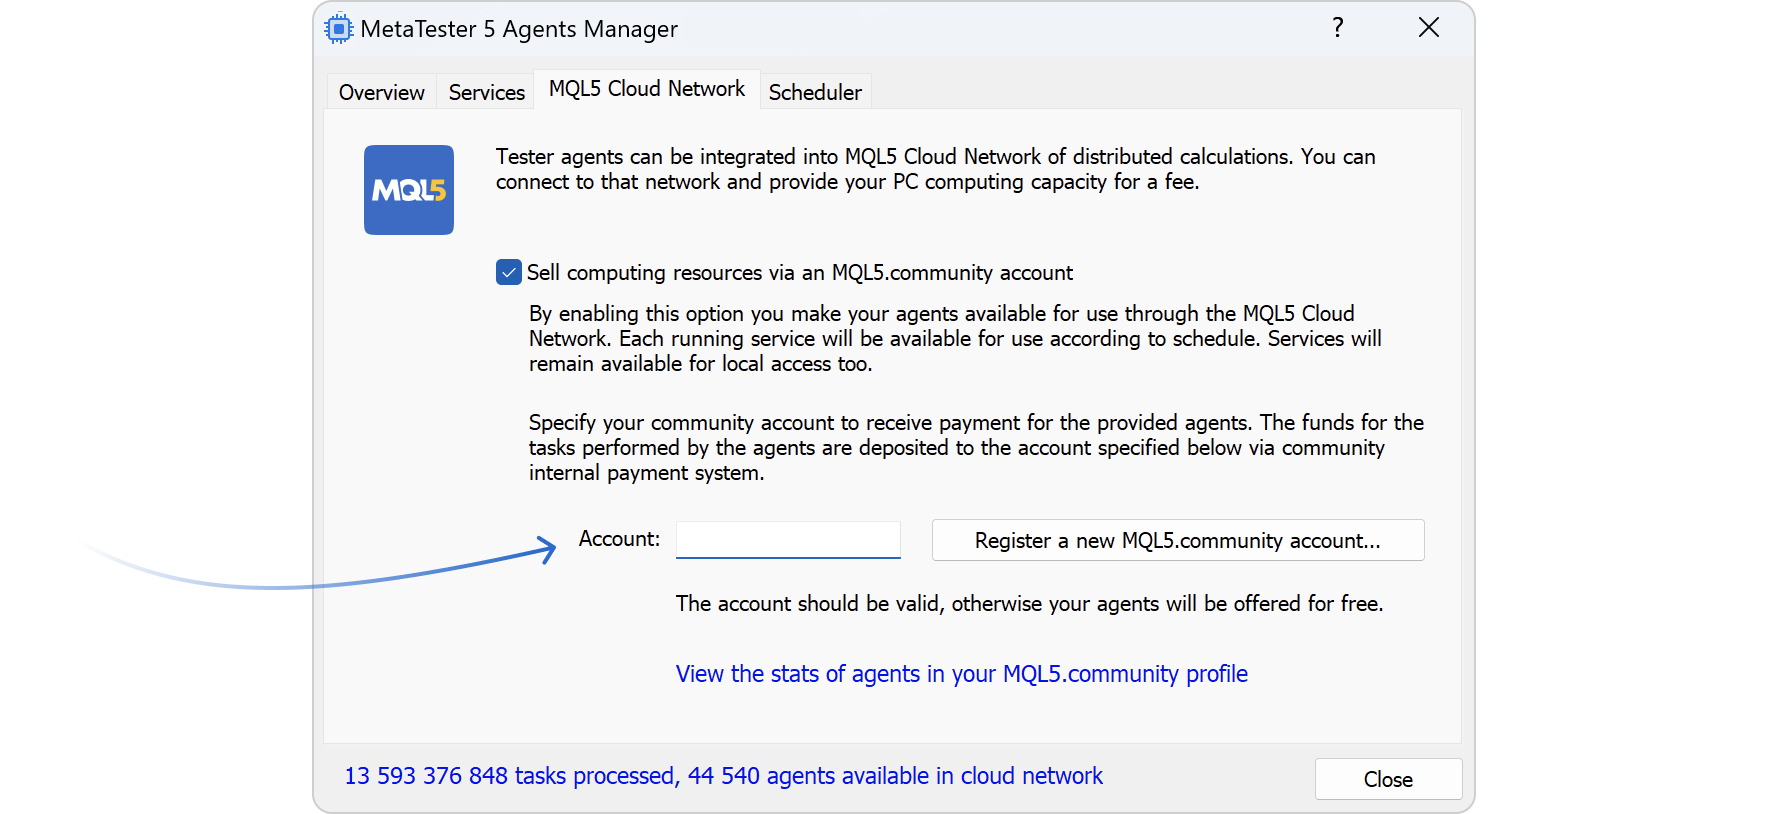Click the 'Specify your community account' paragraph
This screenshot has width=1786, height=814.
pyautogui.click(x=976, y=448)
